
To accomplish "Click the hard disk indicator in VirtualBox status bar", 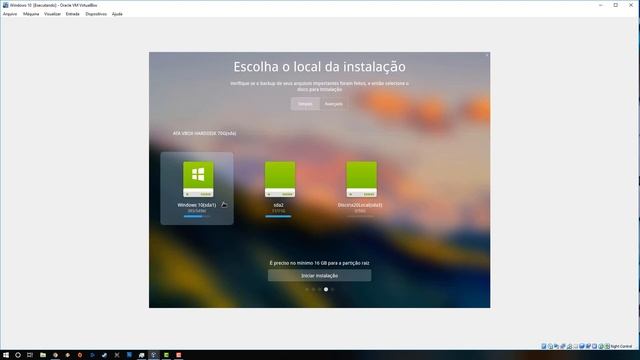I will (544, 346).
